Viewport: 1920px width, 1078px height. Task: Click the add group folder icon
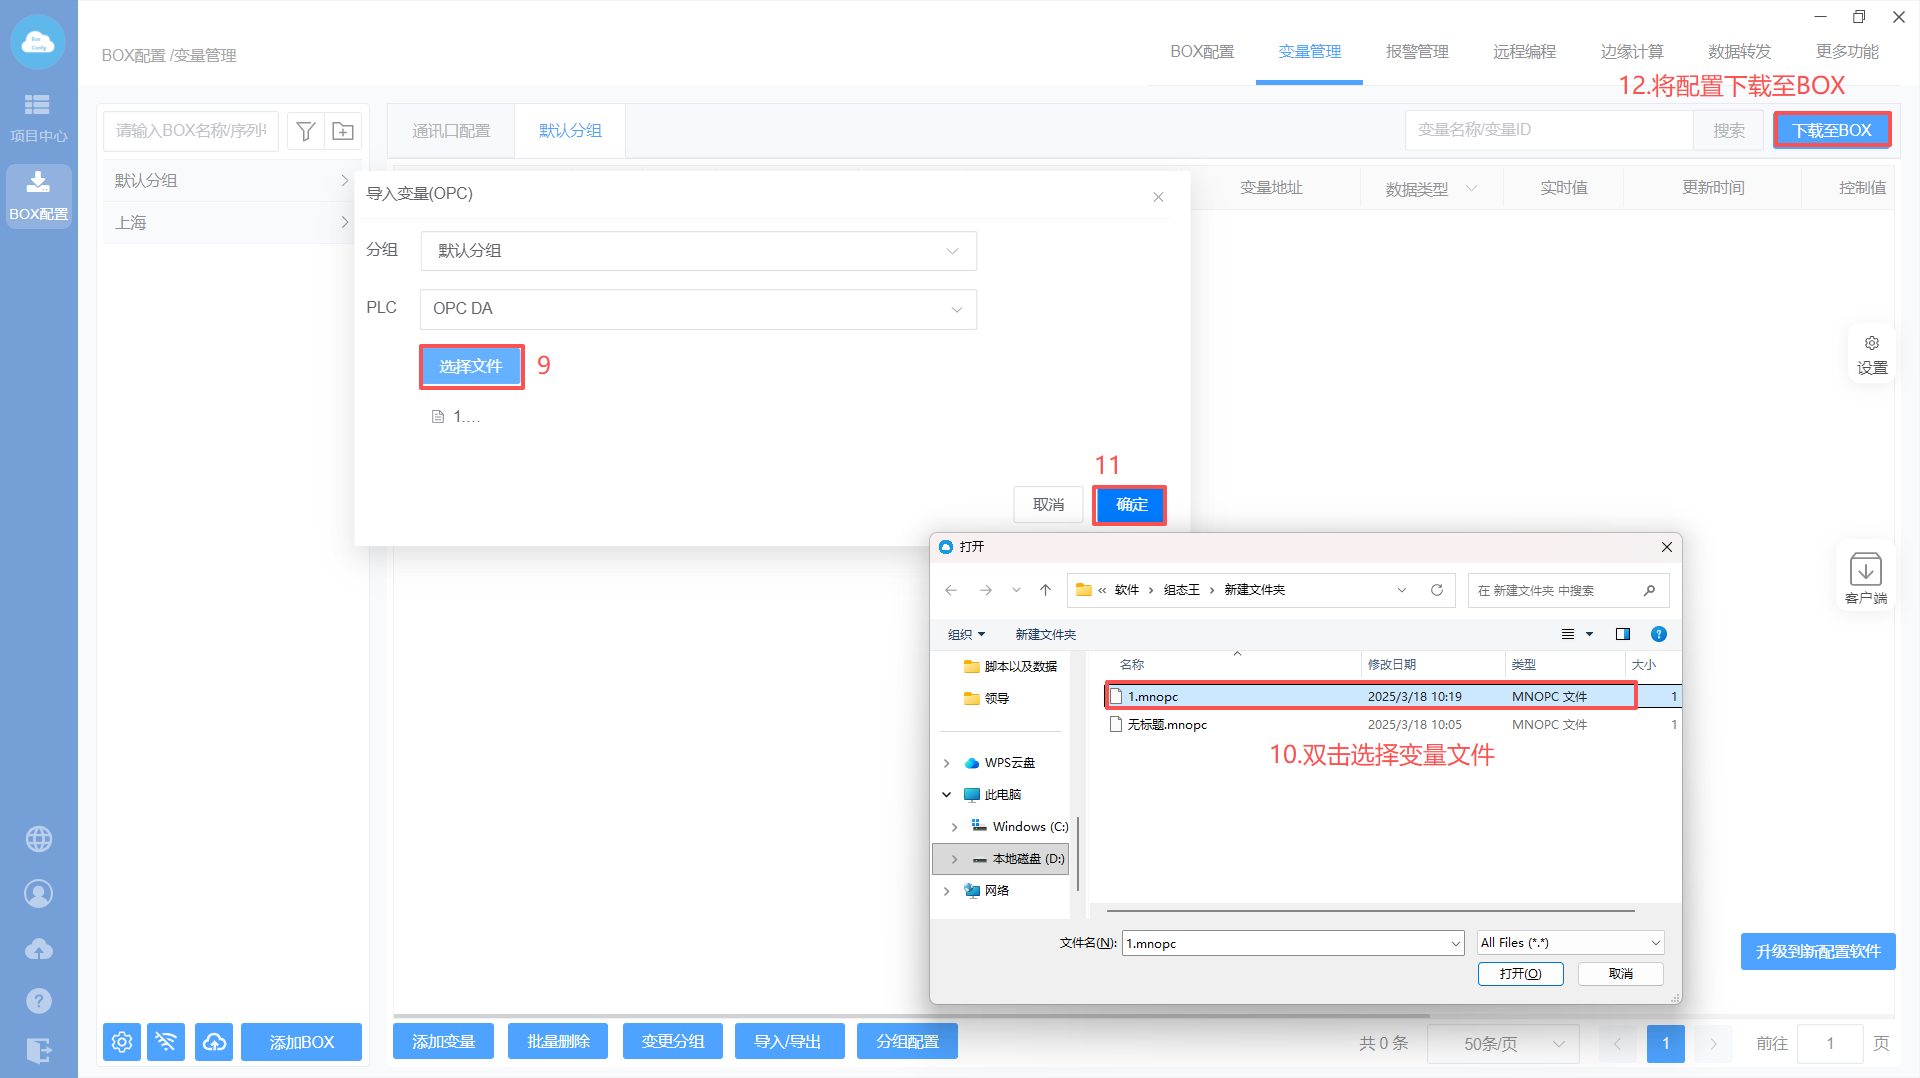(343, 131)
